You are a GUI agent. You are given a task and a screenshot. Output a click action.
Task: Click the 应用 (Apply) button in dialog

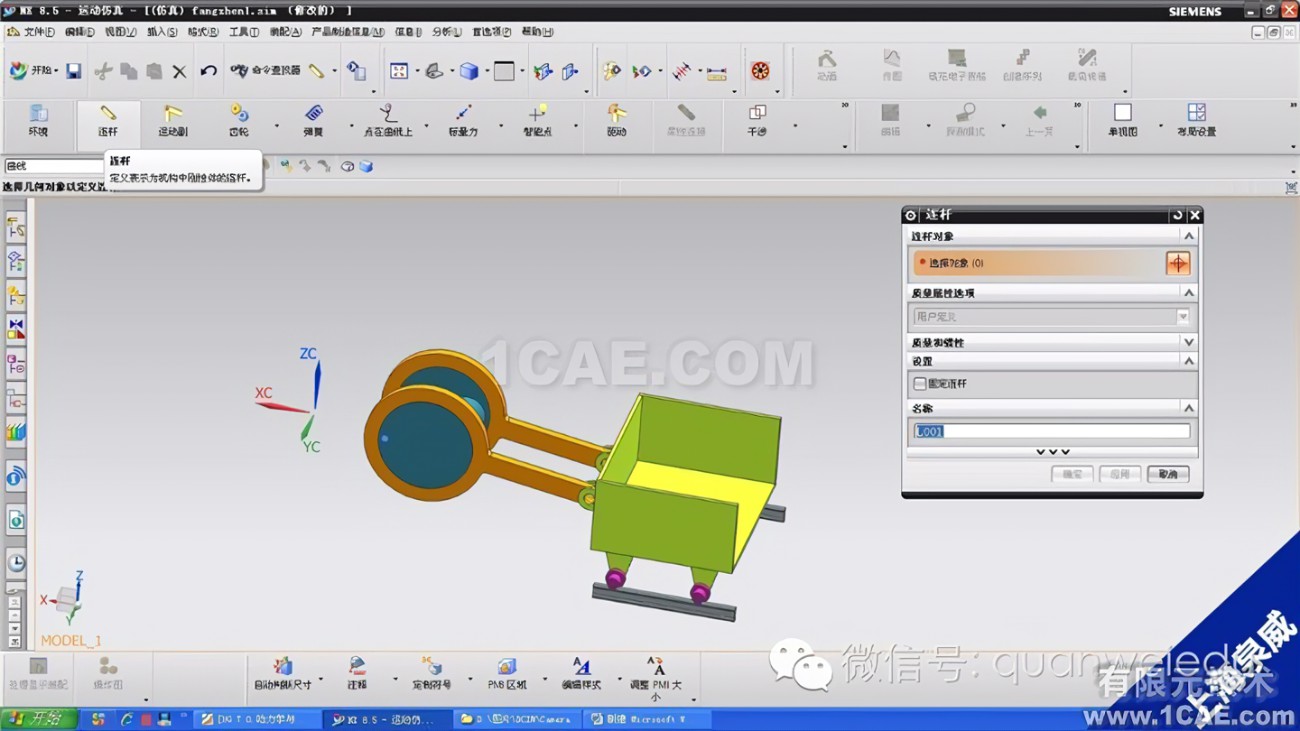(1120, 474)
